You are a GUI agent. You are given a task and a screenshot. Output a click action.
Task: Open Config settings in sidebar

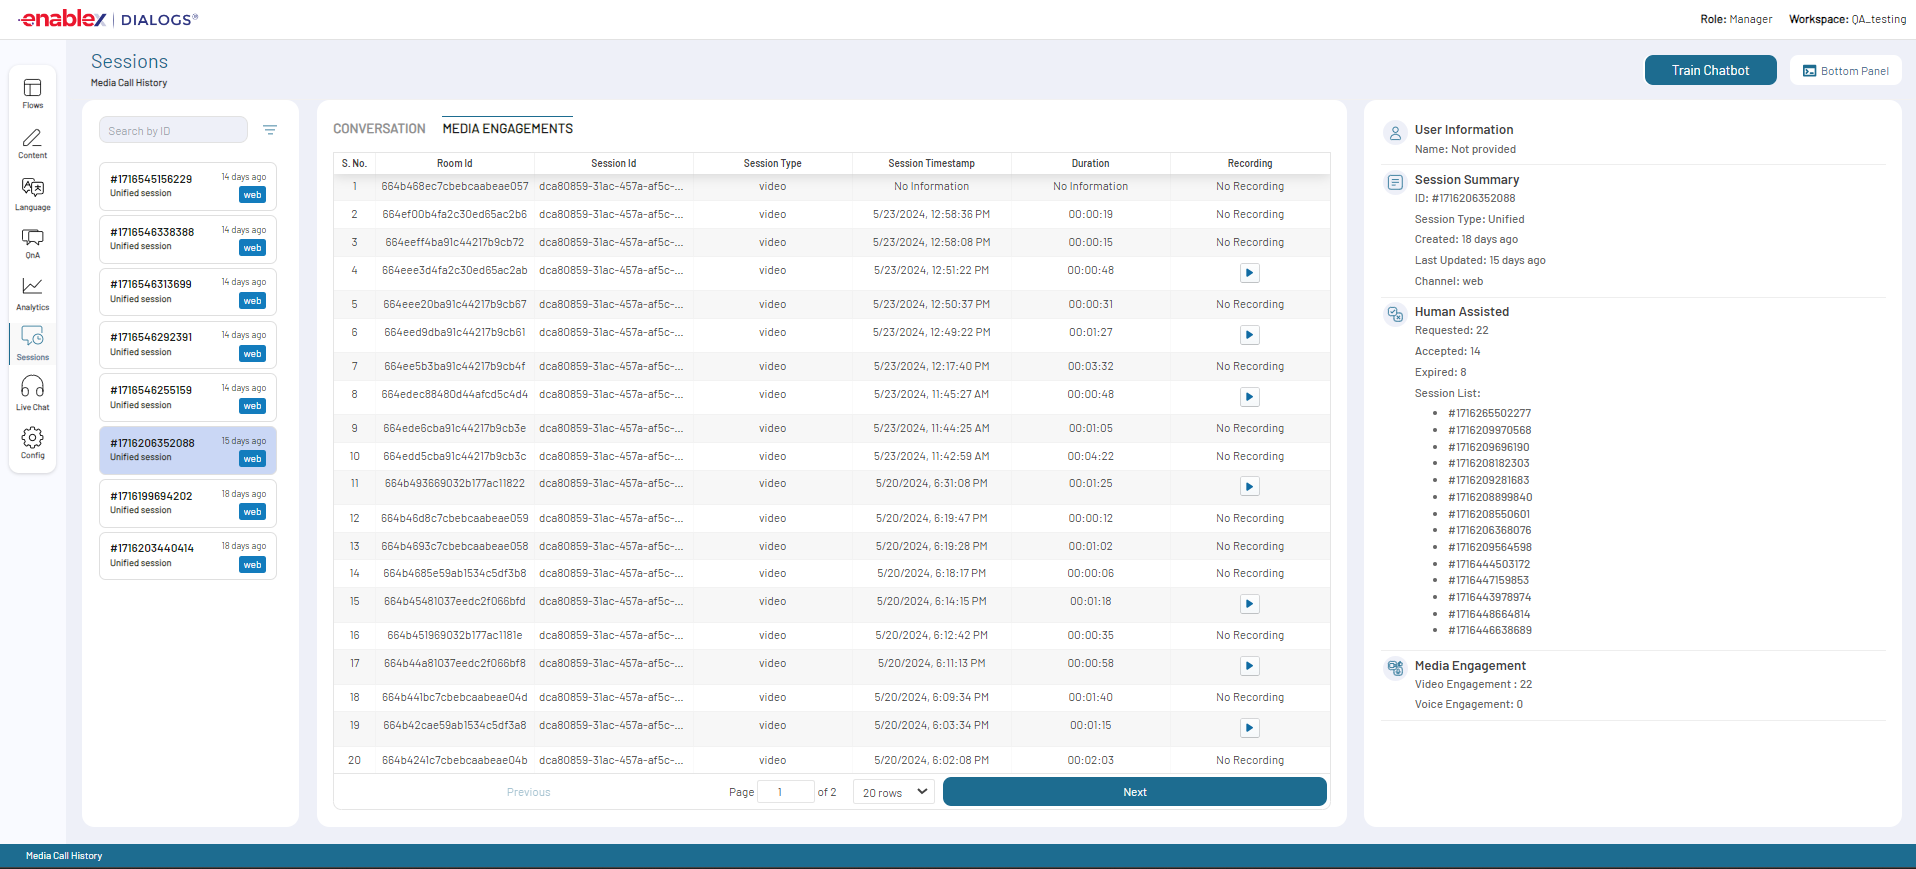(x=32, y=443)
